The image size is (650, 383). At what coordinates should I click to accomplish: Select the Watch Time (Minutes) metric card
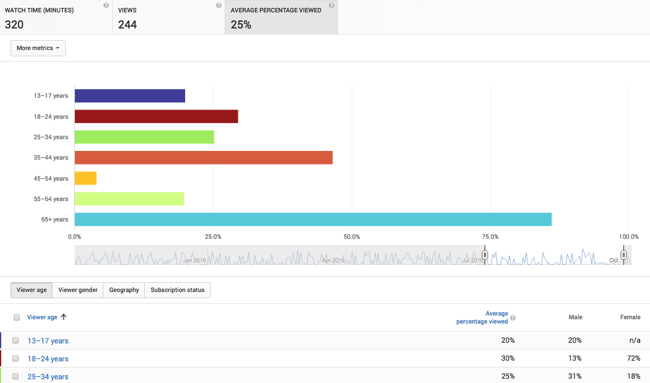coord(56,17)
